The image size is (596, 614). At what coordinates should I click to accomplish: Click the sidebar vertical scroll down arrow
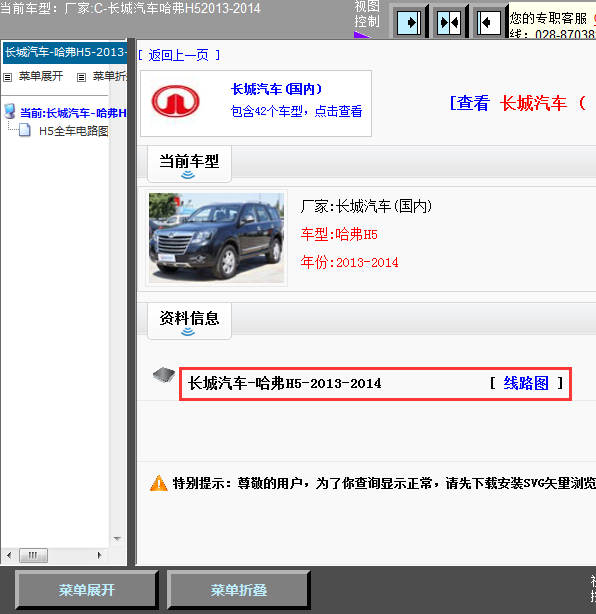coord(117,539)
